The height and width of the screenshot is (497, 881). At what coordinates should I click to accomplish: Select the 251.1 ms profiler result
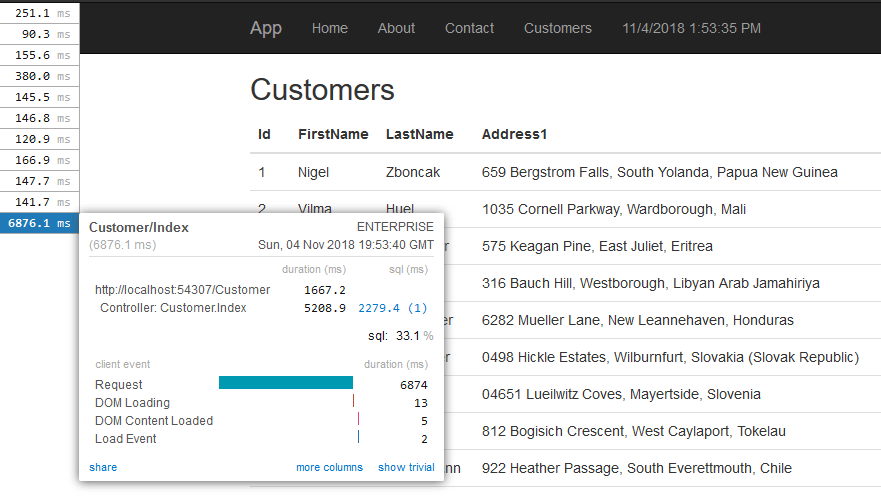click(39, 13)
